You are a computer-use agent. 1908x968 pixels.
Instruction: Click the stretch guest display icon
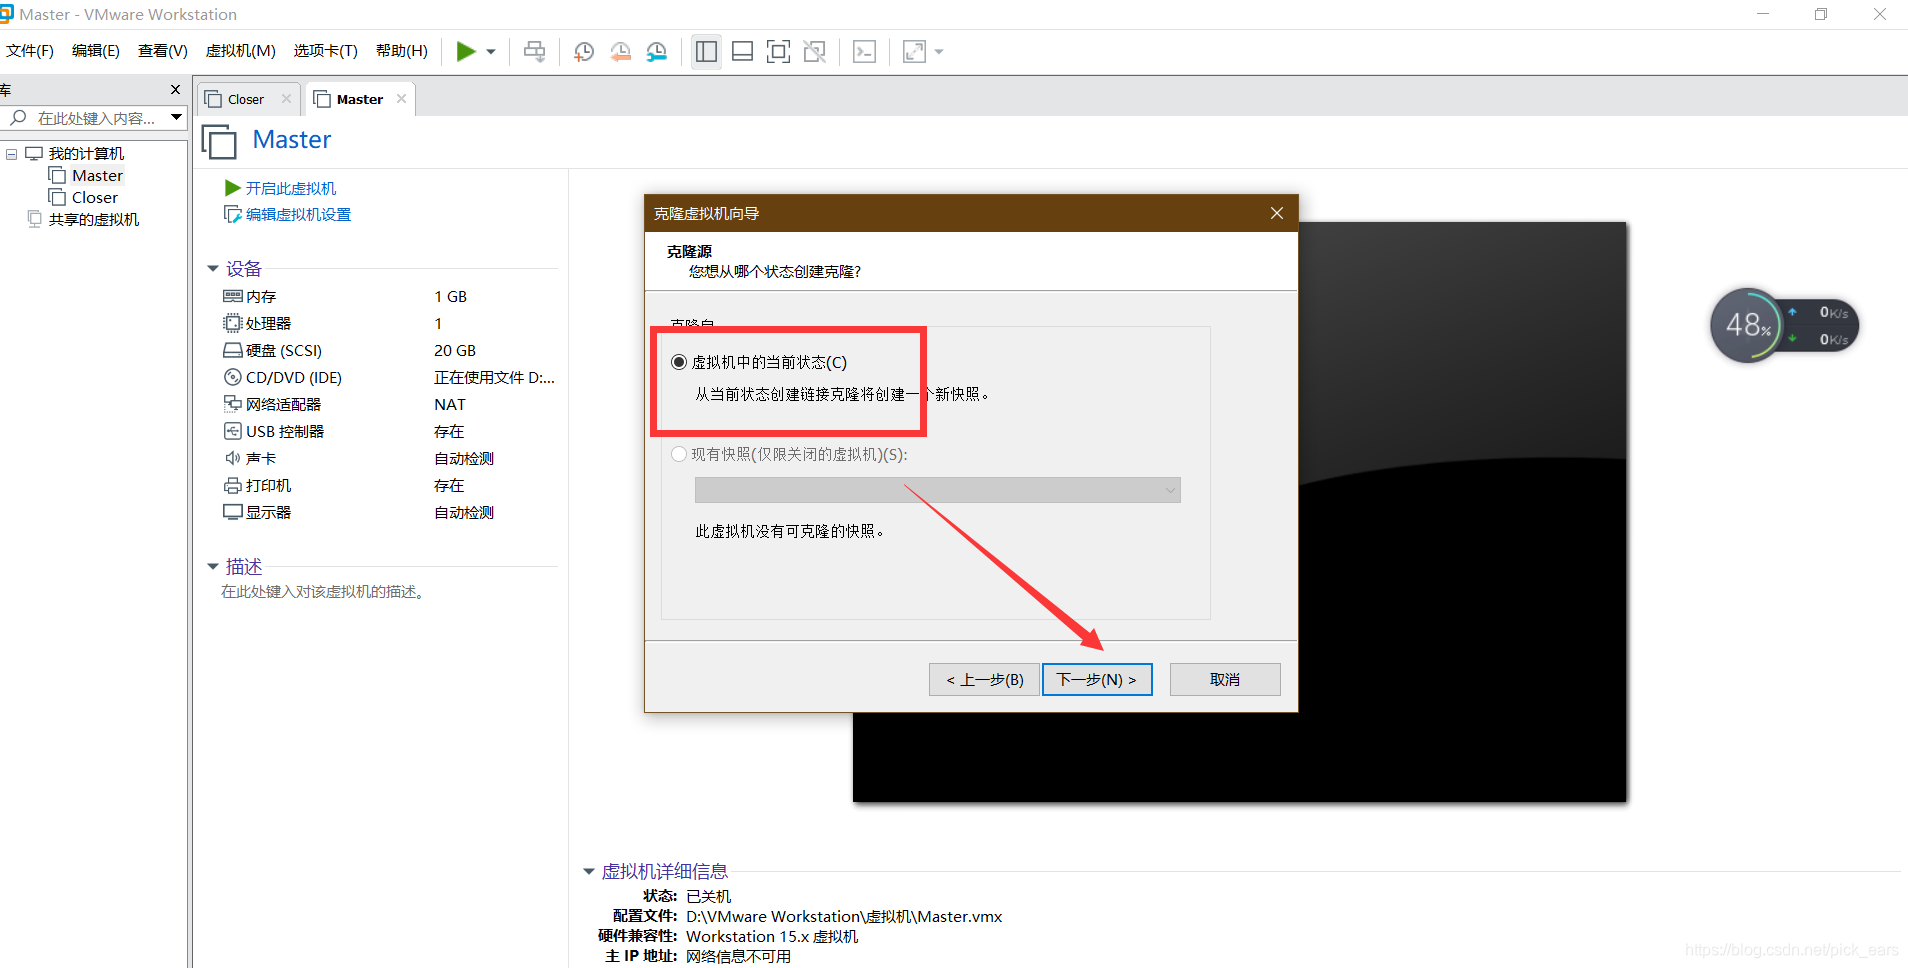pyautogui.click(x=914, y=52)
